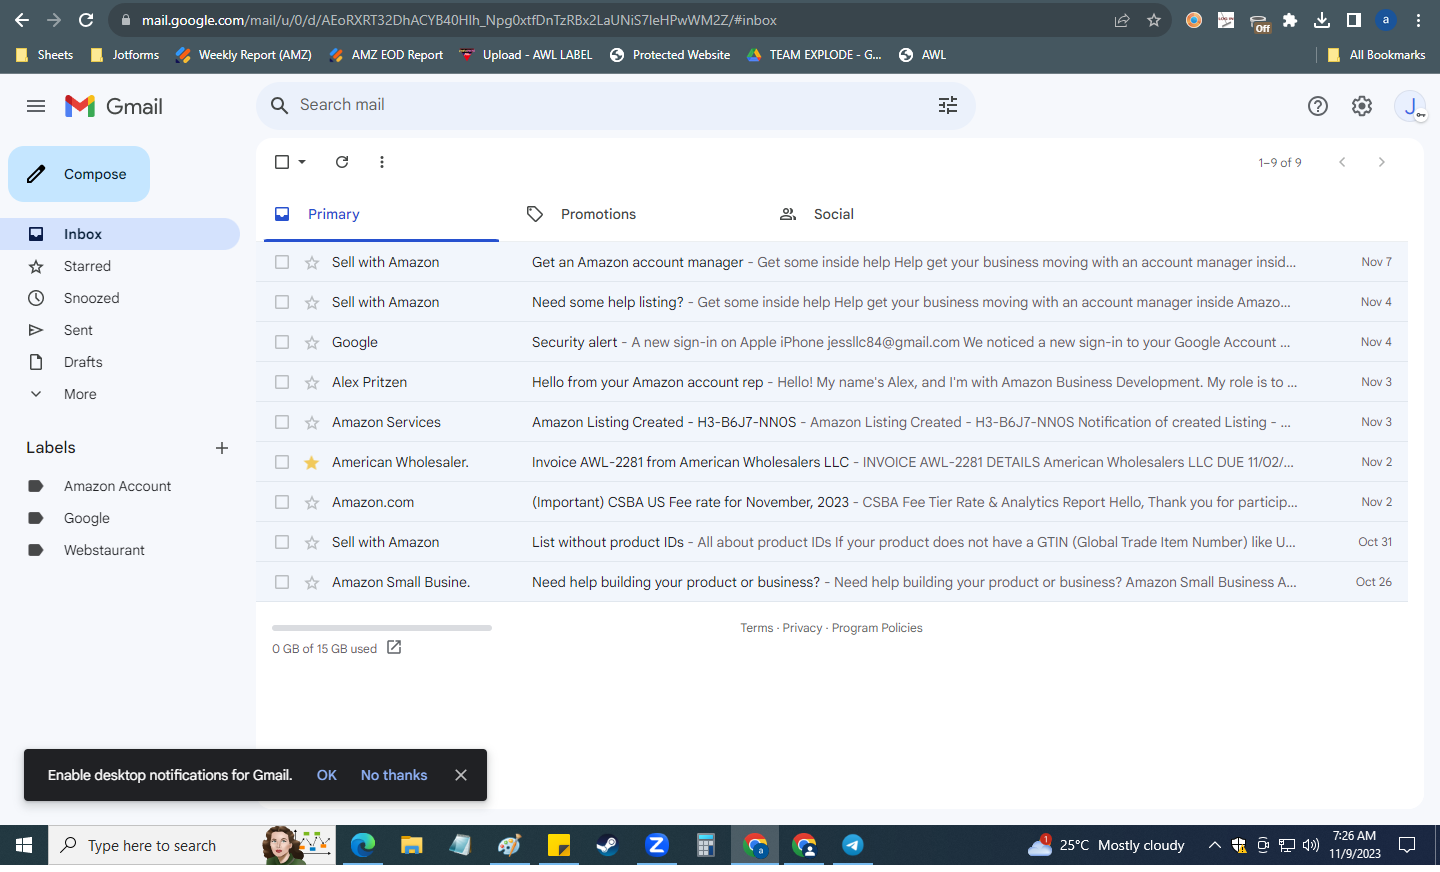Expand the More sidebar section

(80, 394)
